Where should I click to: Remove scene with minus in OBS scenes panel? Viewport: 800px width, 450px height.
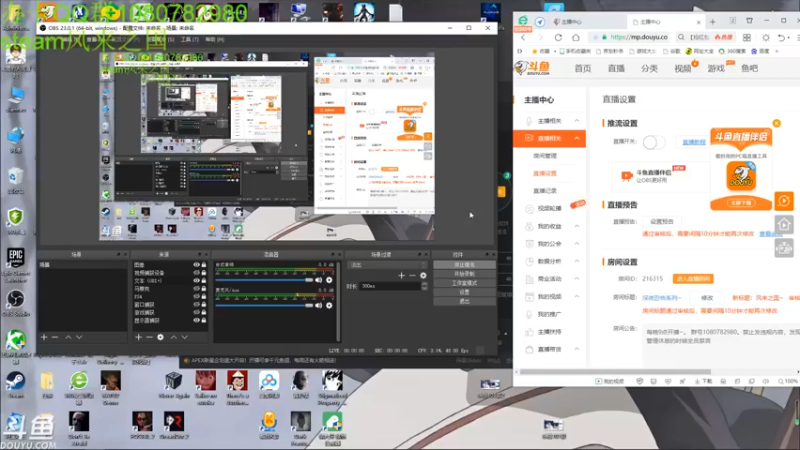pos(55,337)
